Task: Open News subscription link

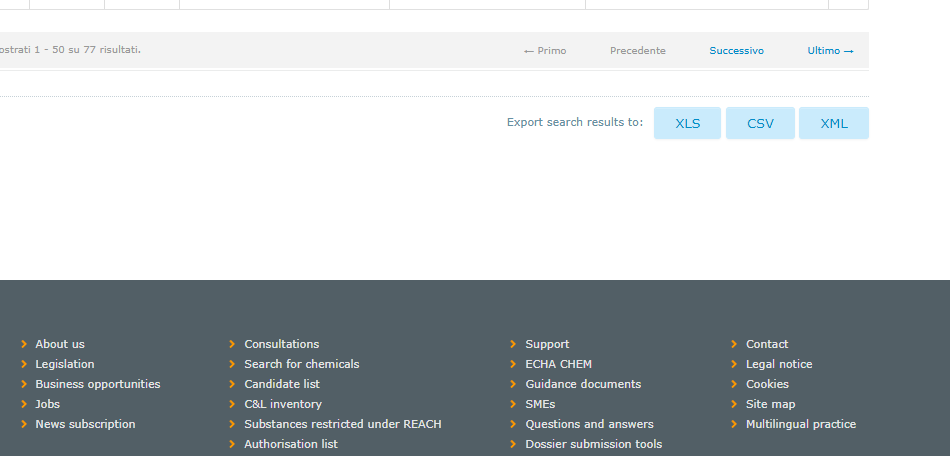Action: [85, 424]
